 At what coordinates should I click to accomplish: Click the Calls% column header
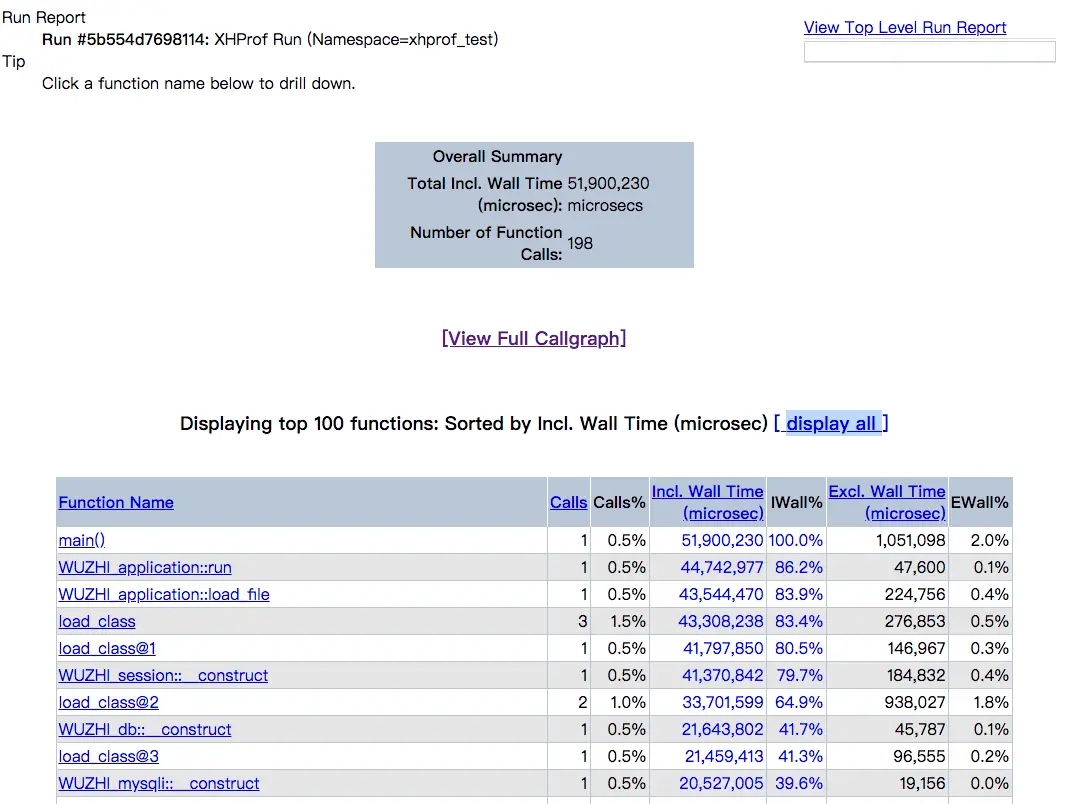coord(619,502)
